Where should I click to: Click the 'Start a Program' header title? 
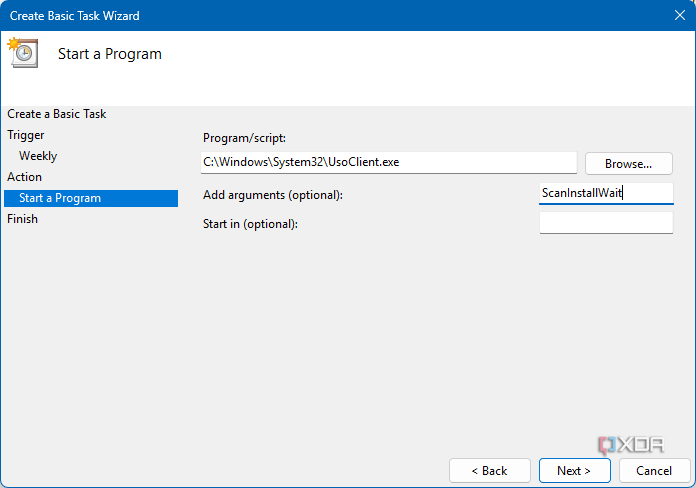click(110, 54)
